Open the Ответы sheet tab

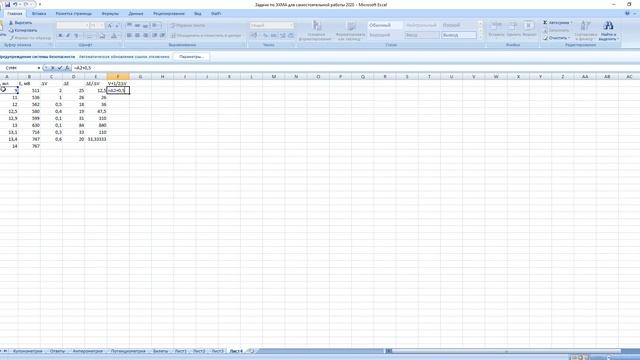point(58,351)
